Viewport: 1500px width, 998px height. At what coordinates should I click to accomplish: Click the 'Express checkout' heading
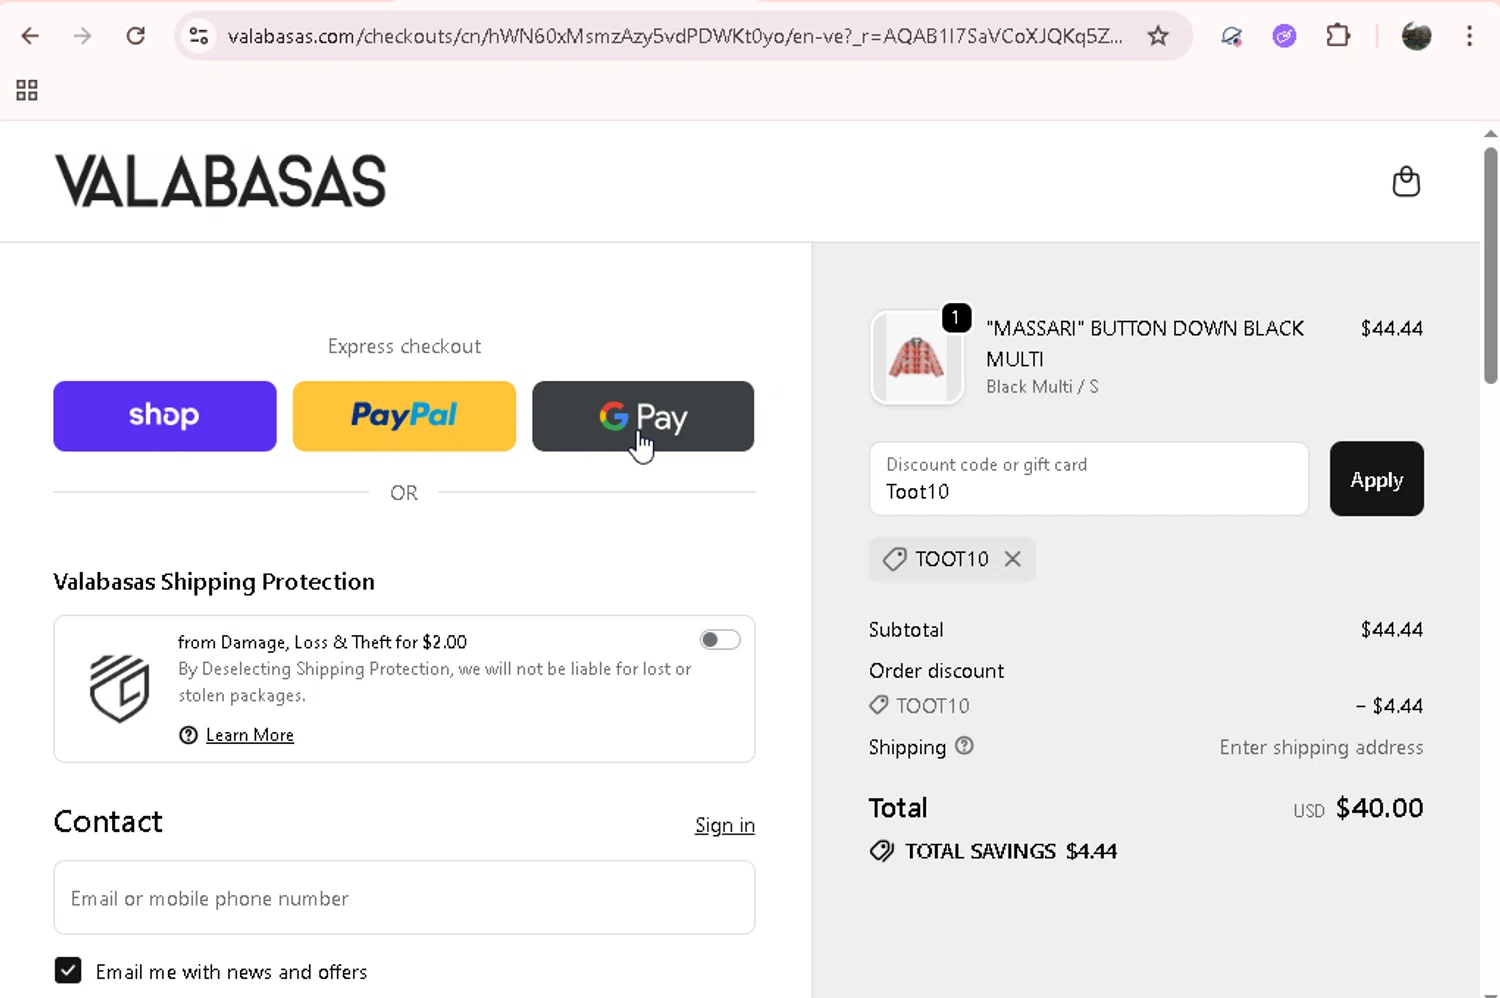point(404,346)
